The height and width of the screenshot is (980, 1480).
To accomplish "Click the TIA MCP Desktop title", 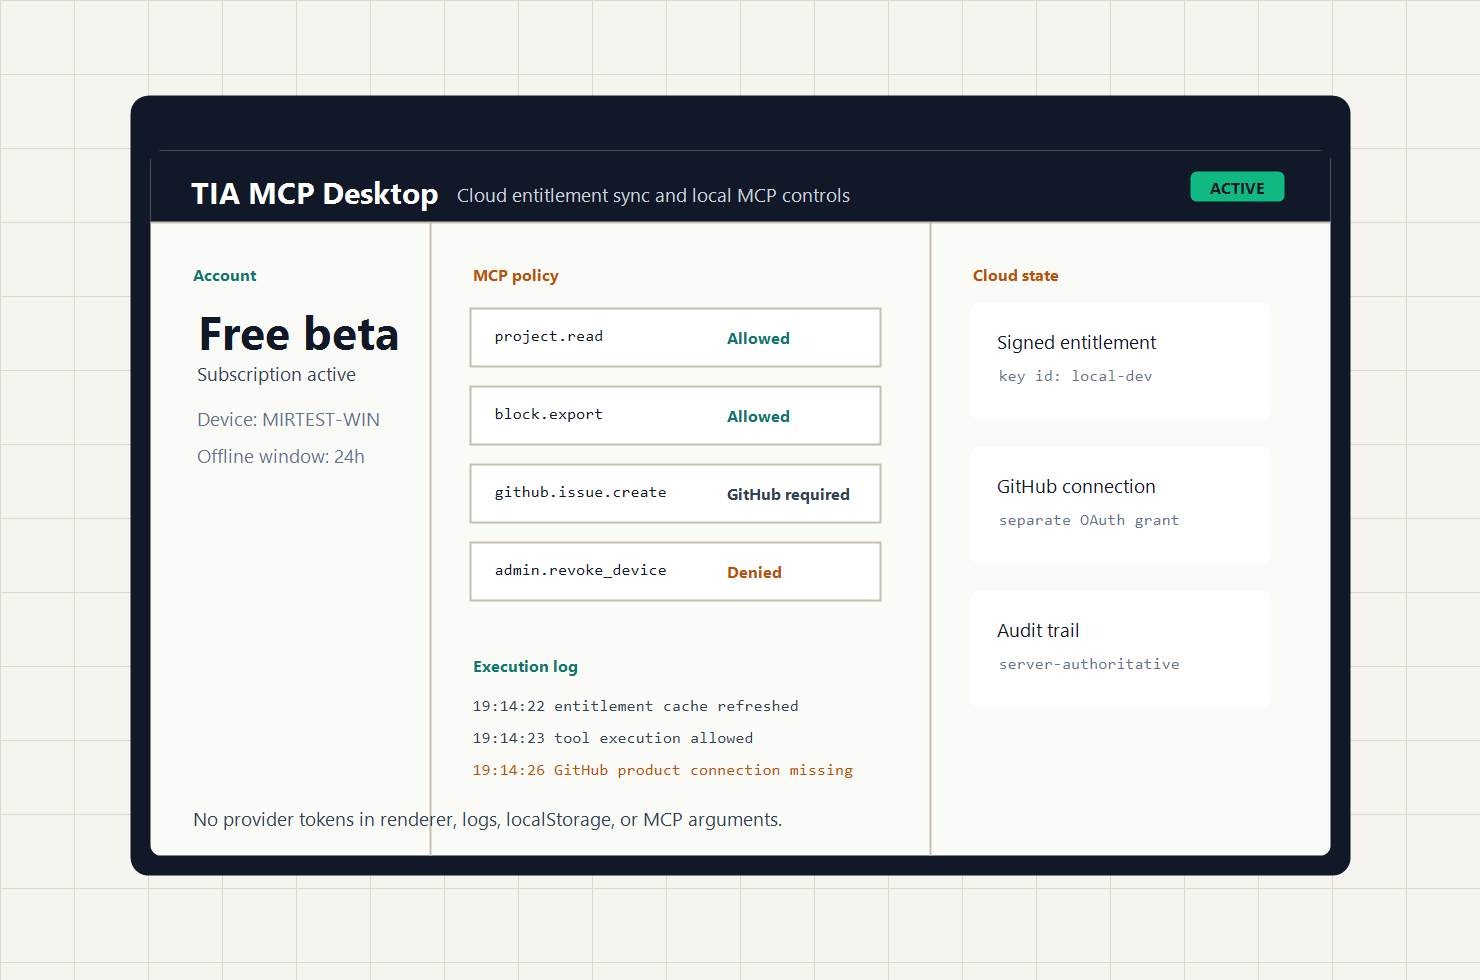I will (x=314, y=193).
